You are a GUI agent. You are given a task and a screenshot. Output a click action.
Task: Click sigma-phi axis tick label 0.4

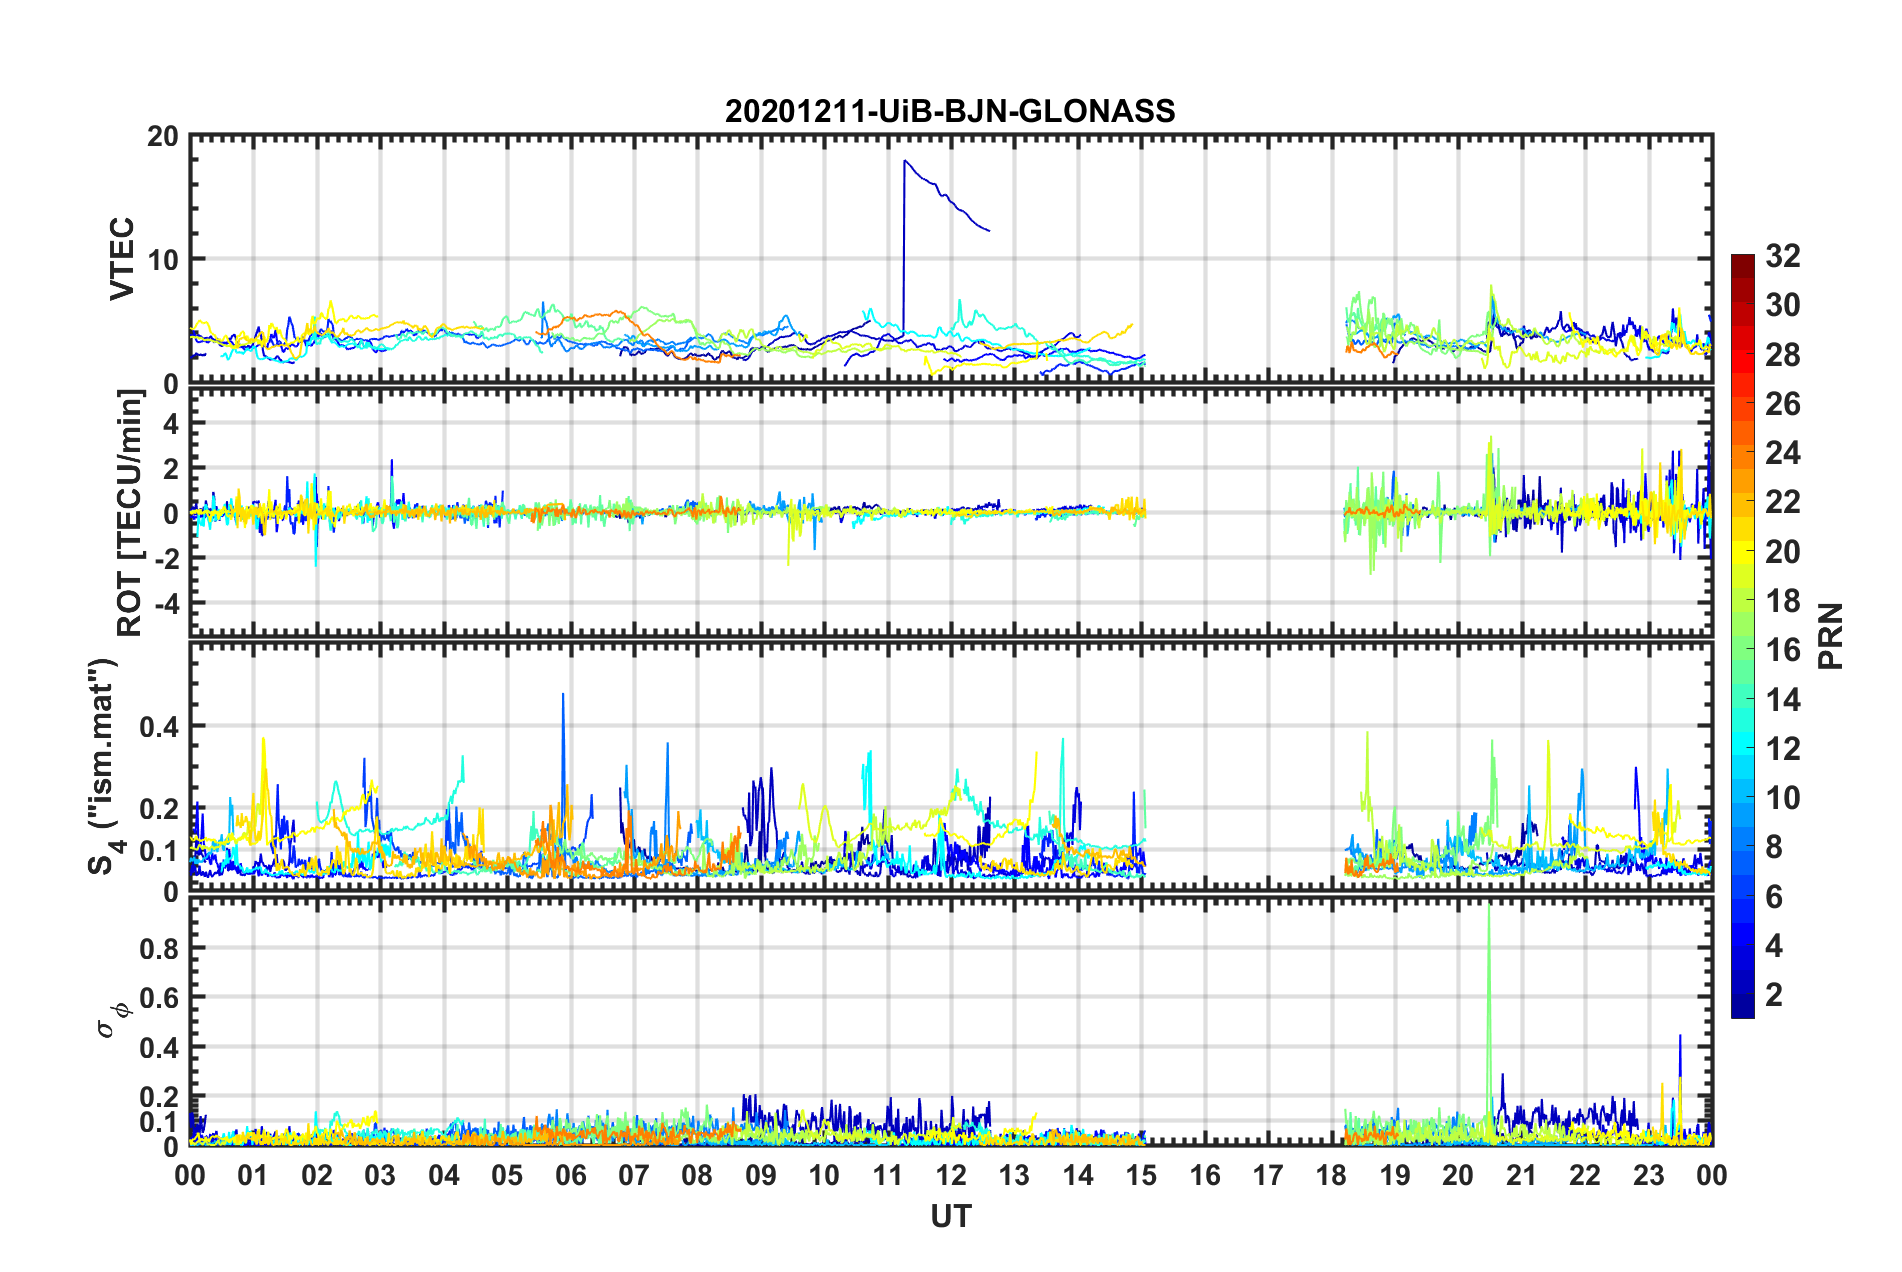point(160,1048)
